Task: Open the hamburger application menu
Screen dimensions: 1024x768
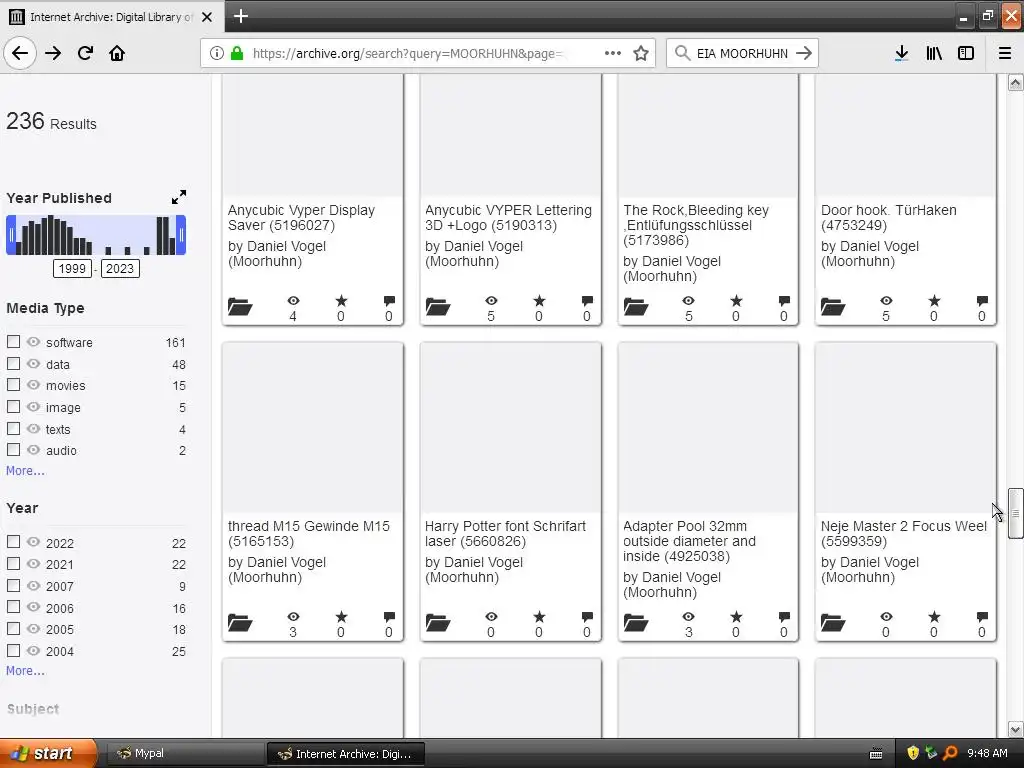Action: coord(1004,53)
